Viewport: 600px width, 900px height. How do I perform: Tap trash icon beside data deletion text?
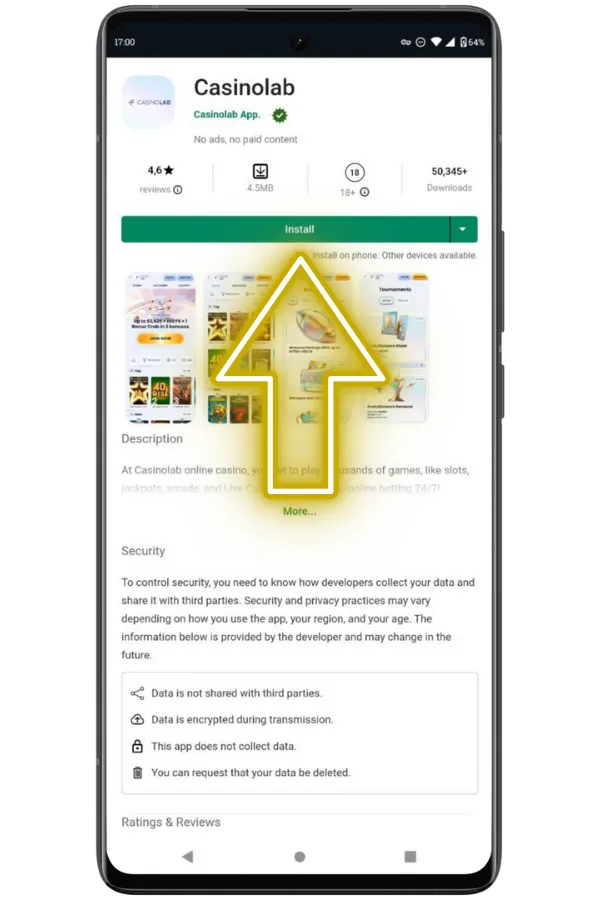[x=137, y=773]
